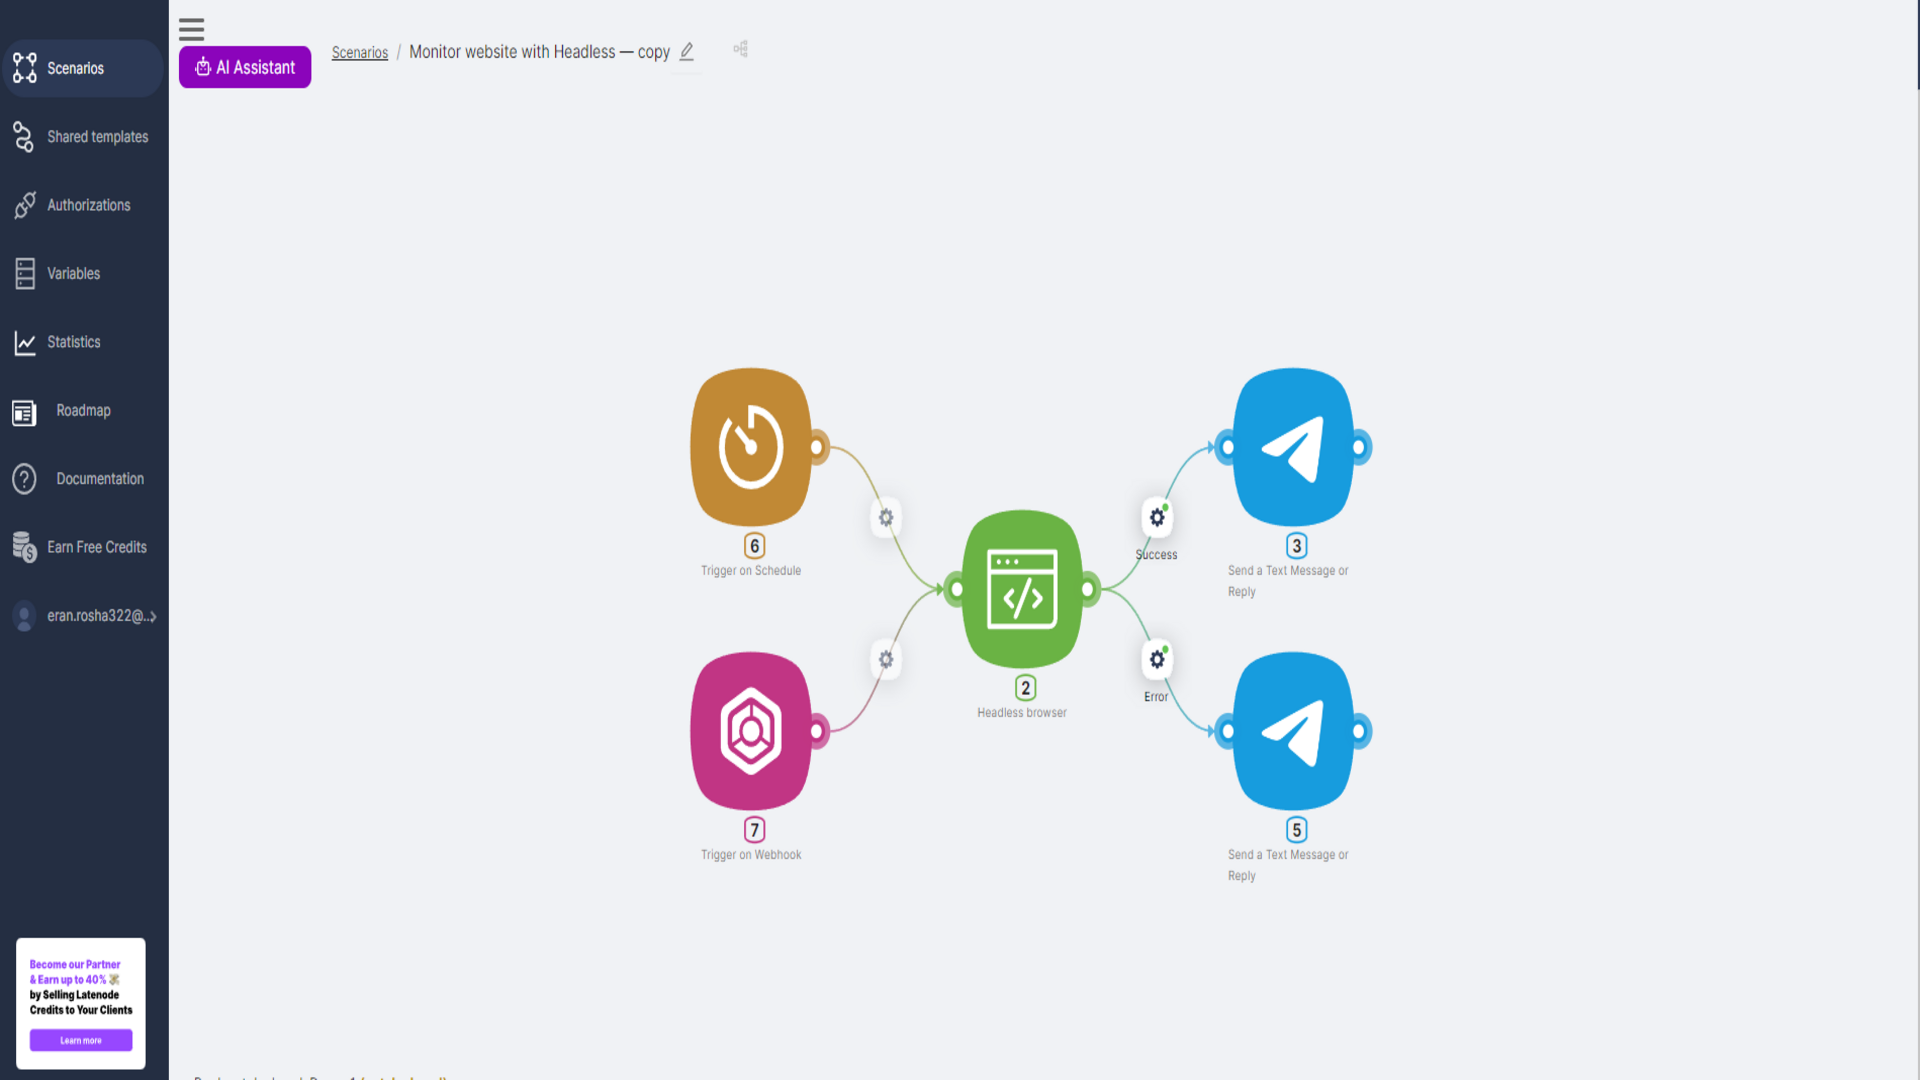
Task: Click the Scenarios sidebar icon
Action: [x=25, y=68]
